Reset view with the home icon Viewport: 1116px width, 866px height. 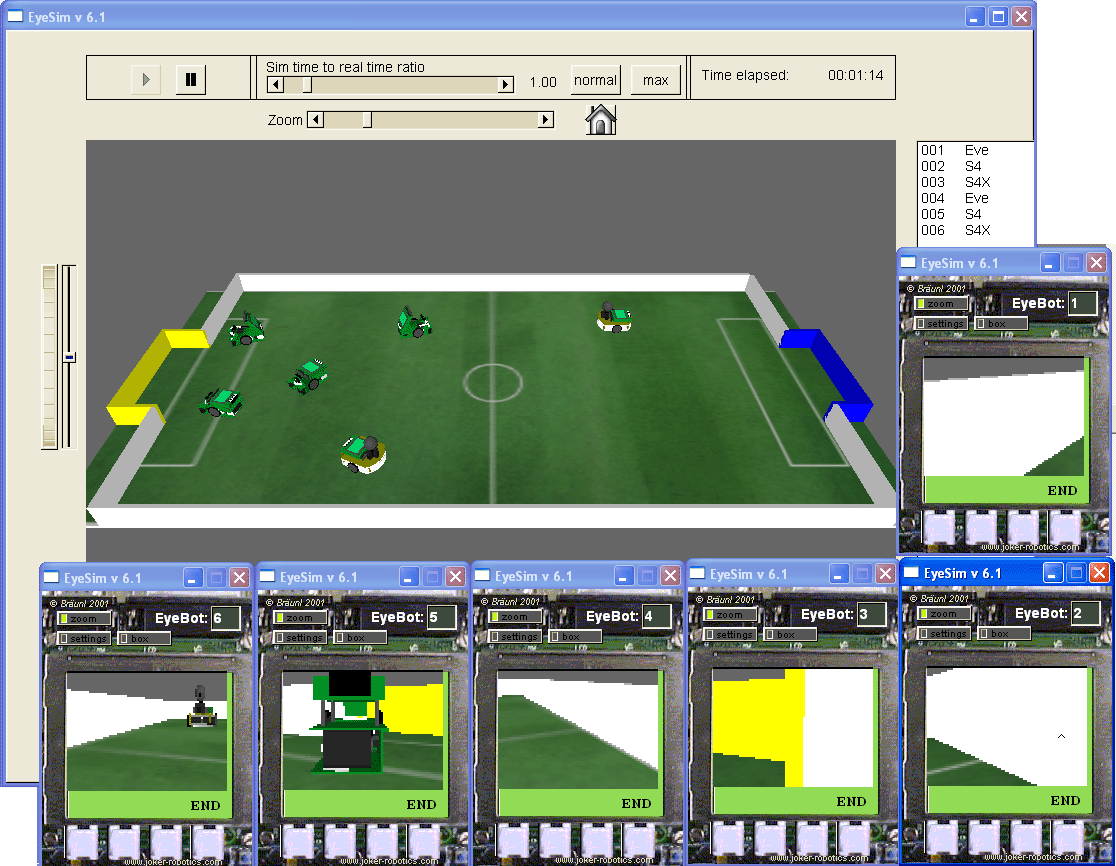pos(600,120)
